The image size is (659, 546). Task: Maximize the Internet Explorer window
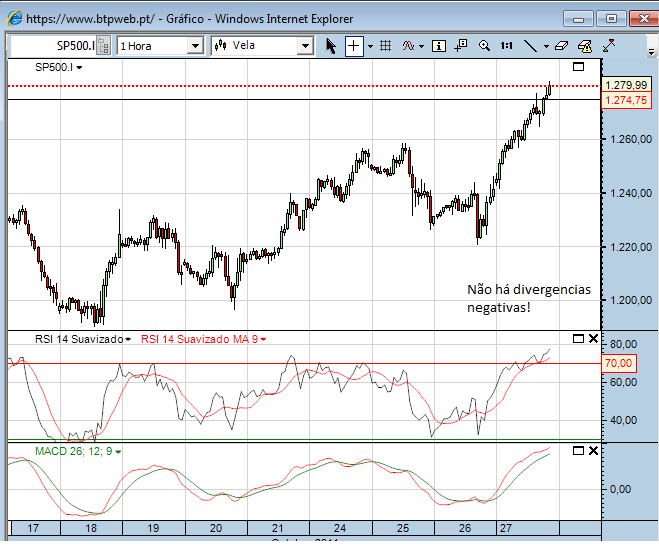pyautogui.click(x=611, y=19)
